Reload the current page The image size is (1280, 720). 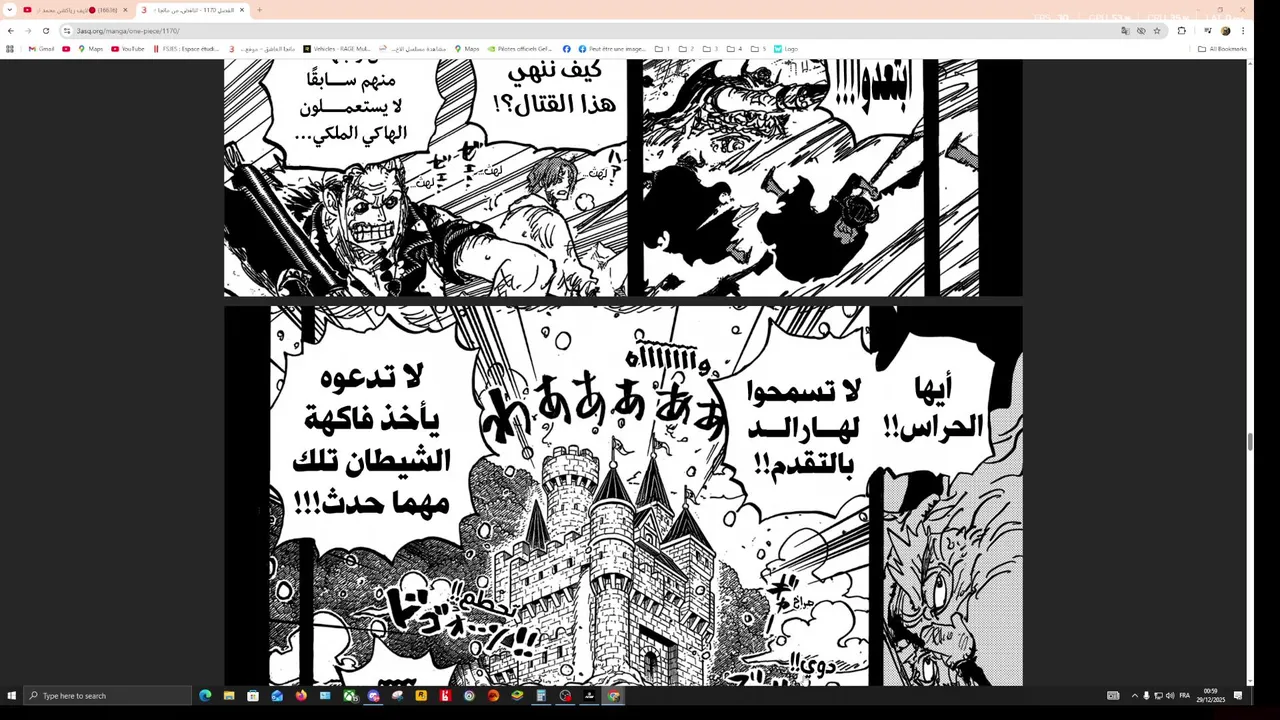point(46,31)
